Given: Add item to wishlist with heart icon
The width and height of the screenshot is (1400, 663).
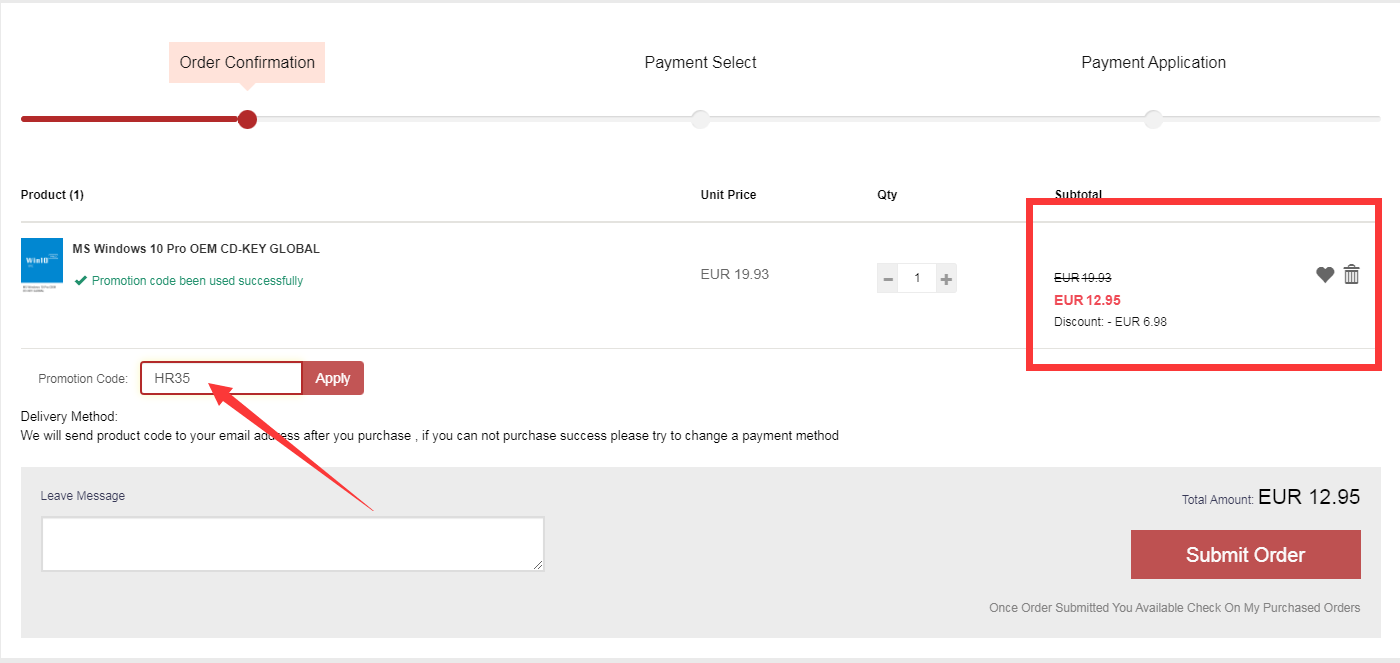Looking at the screenshot, I should pyautogui.click(x=1325, y=275).
